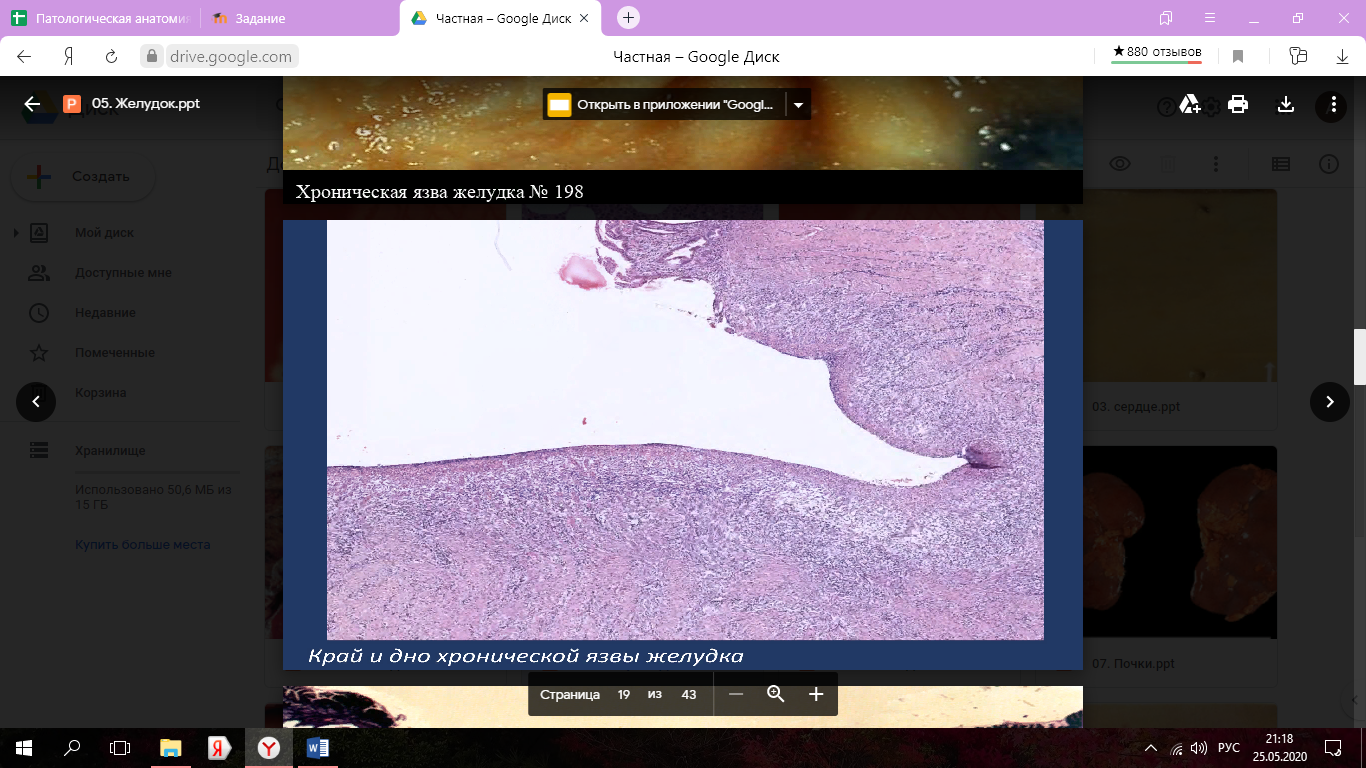Click the page number field showing 19

623,694
